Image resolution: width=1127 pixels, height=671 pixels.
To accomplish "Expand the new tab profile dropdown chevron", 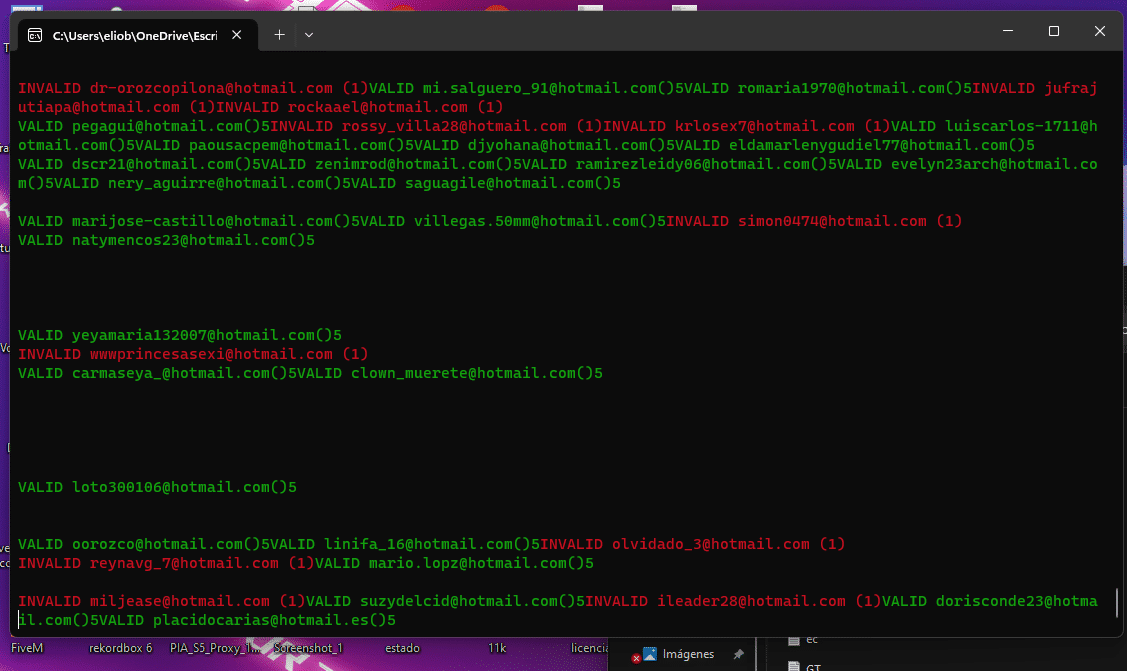I will pos(309,34).
